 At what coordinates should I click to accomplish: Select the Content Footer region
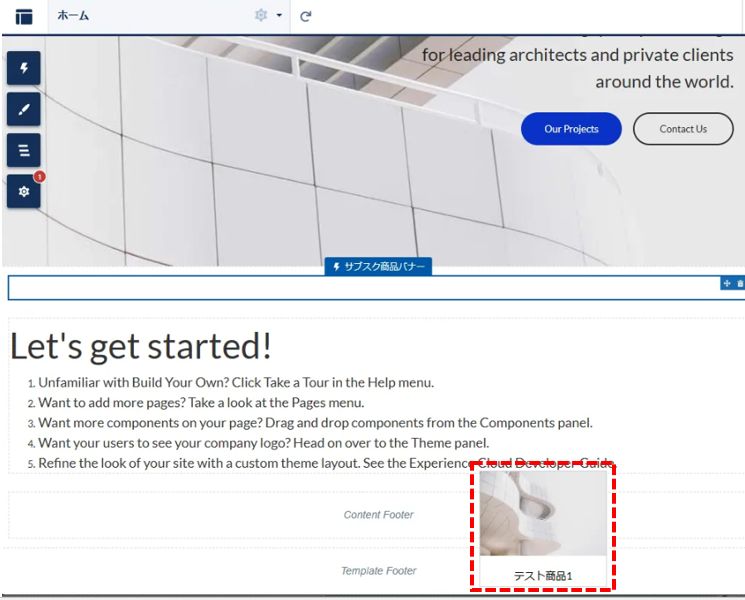[x=240, y=515]
